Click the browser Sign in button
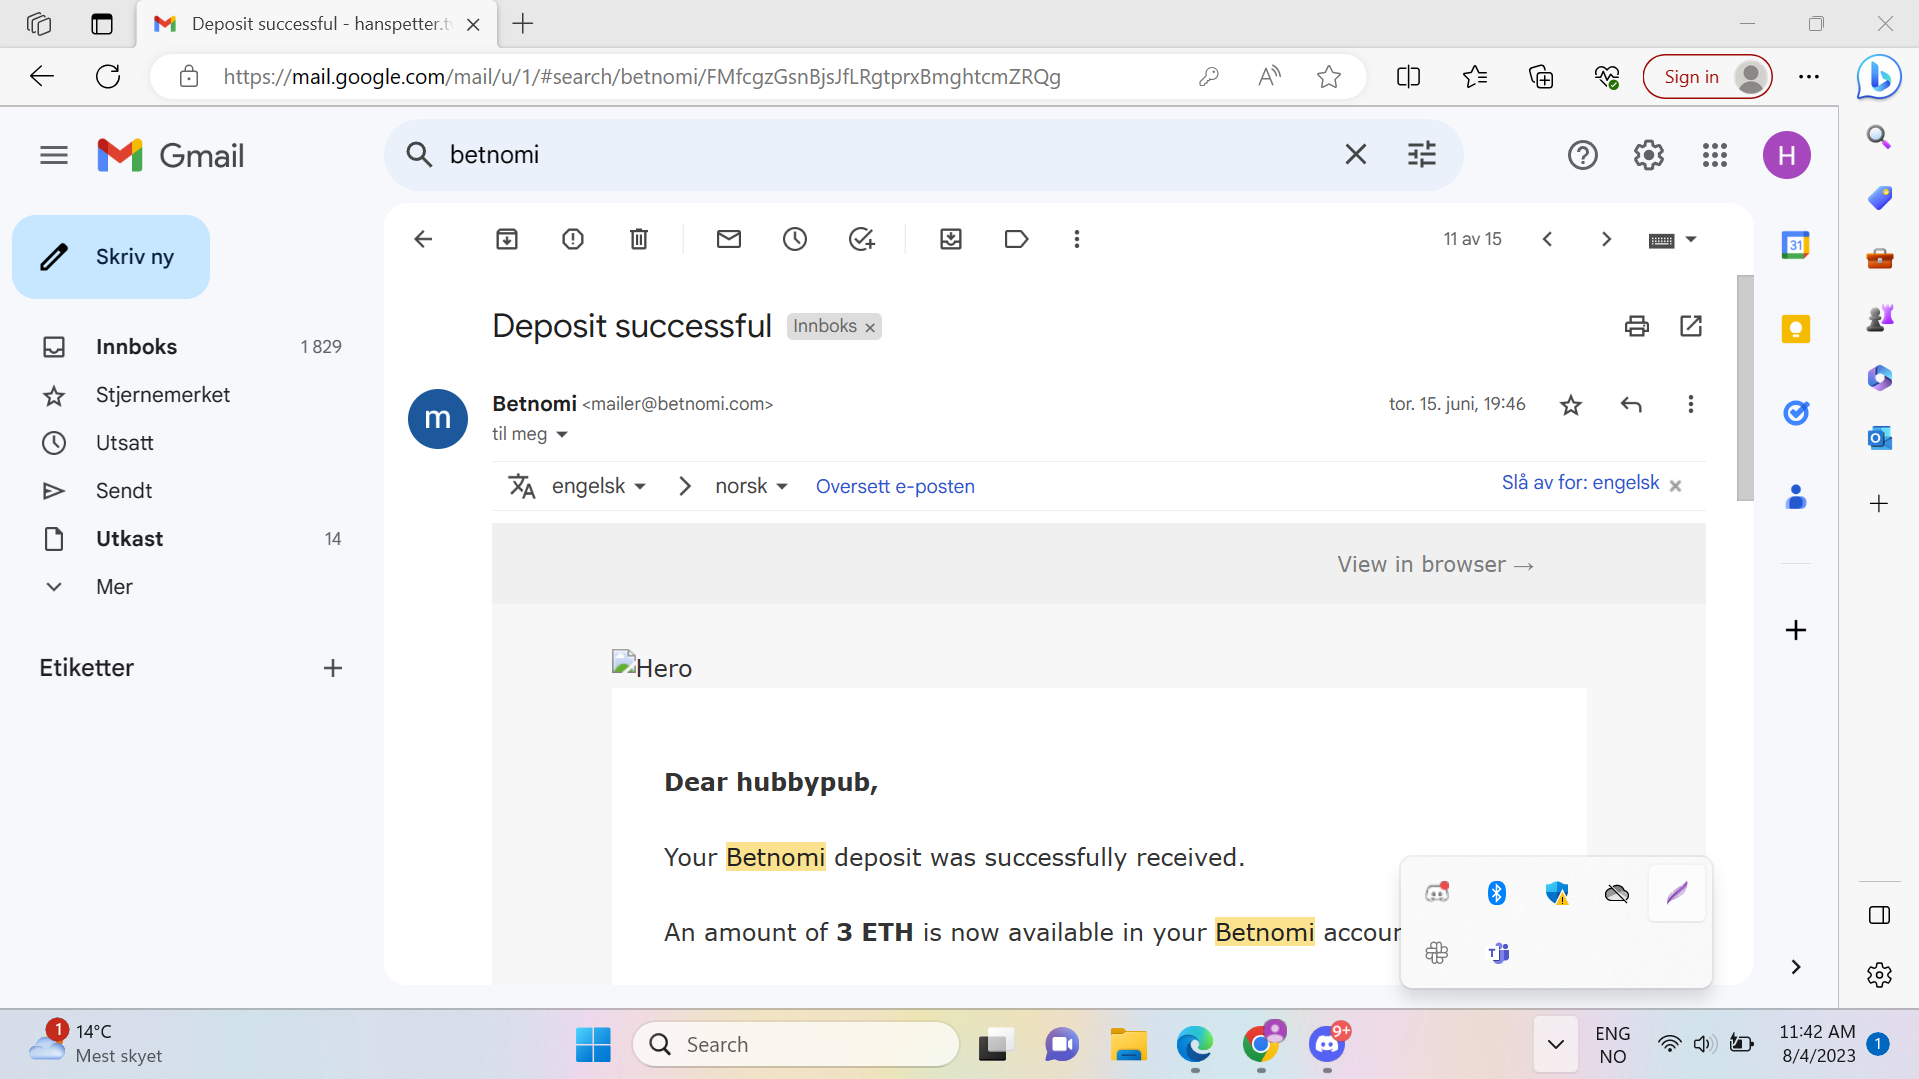1919x1079 pixels. point(1707,77)
